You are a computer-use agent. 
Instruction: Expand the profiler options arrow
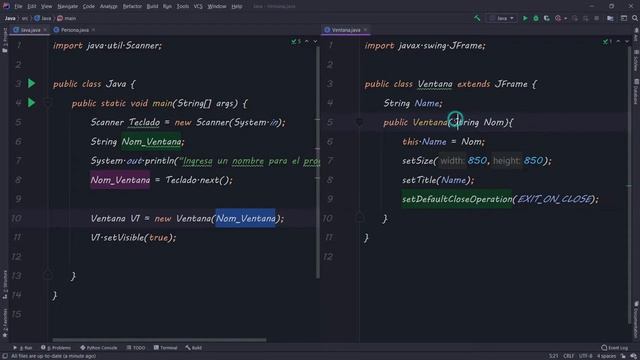click(565, 18)
